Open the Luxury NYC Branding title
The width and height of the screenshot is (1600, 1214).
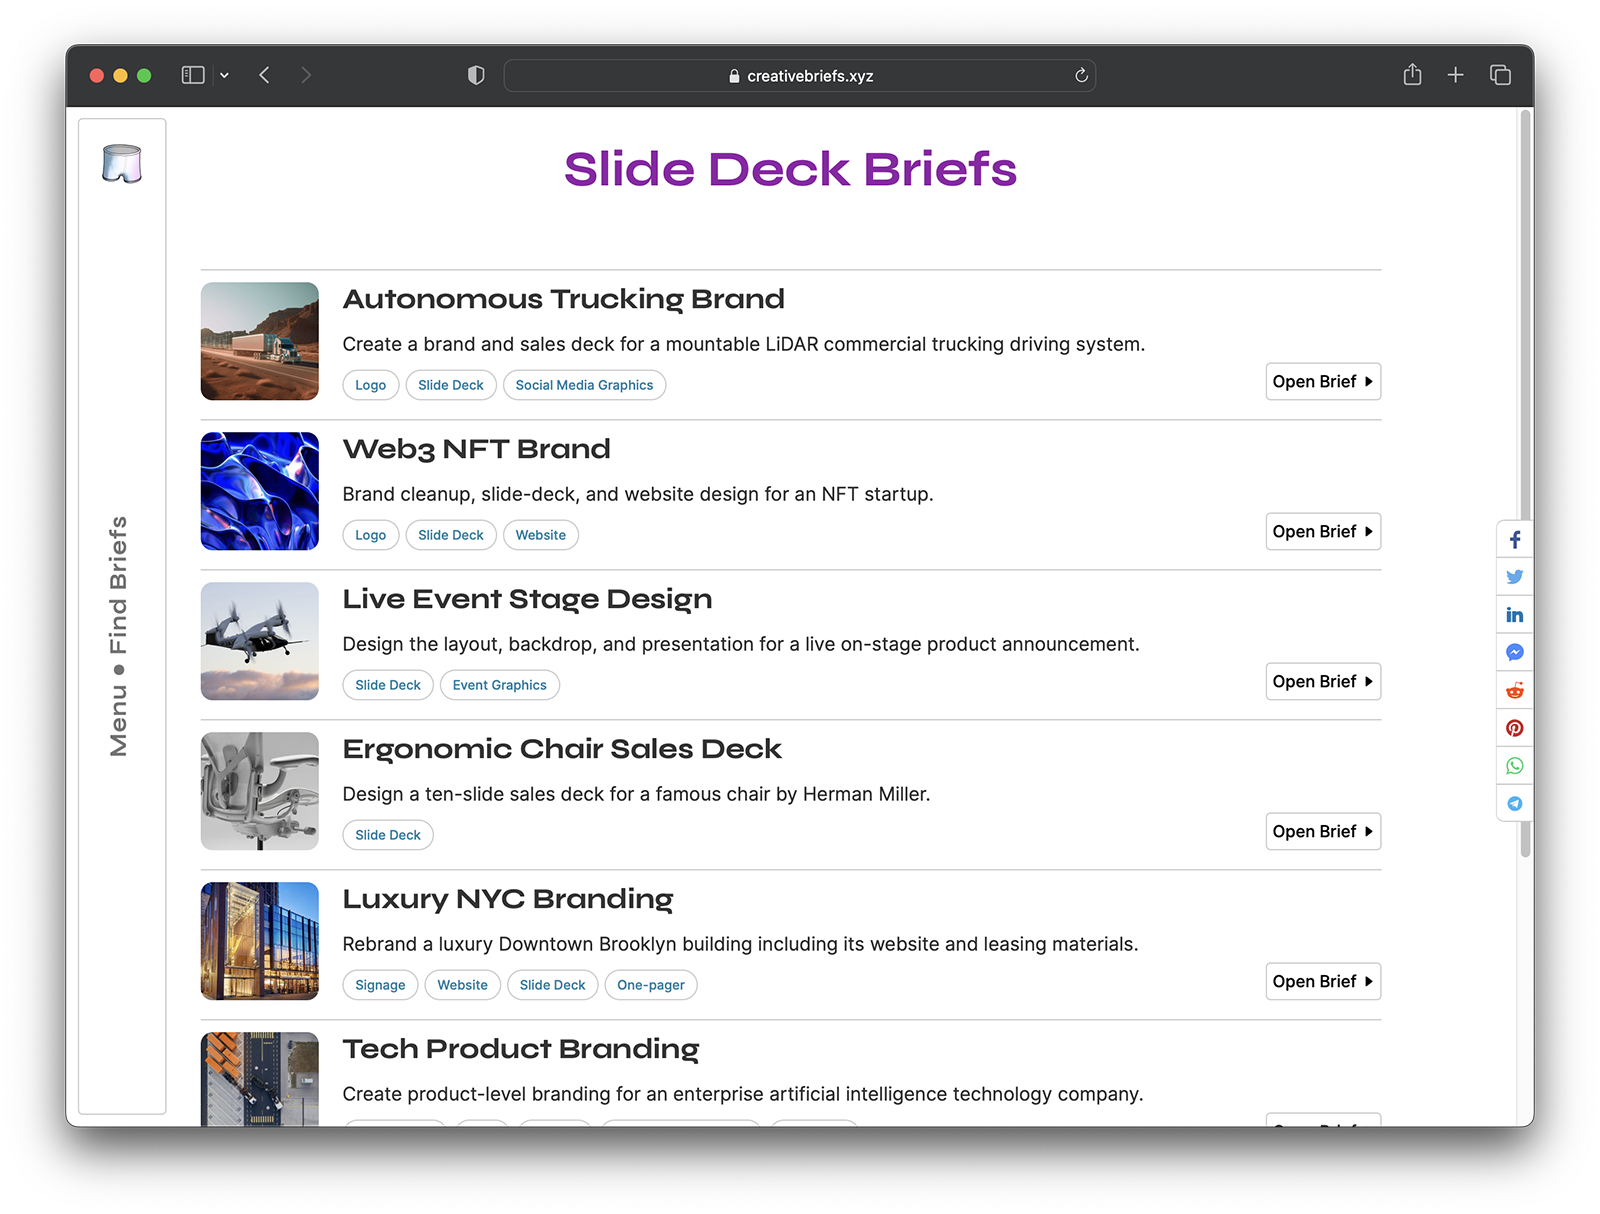click(508, 899)
